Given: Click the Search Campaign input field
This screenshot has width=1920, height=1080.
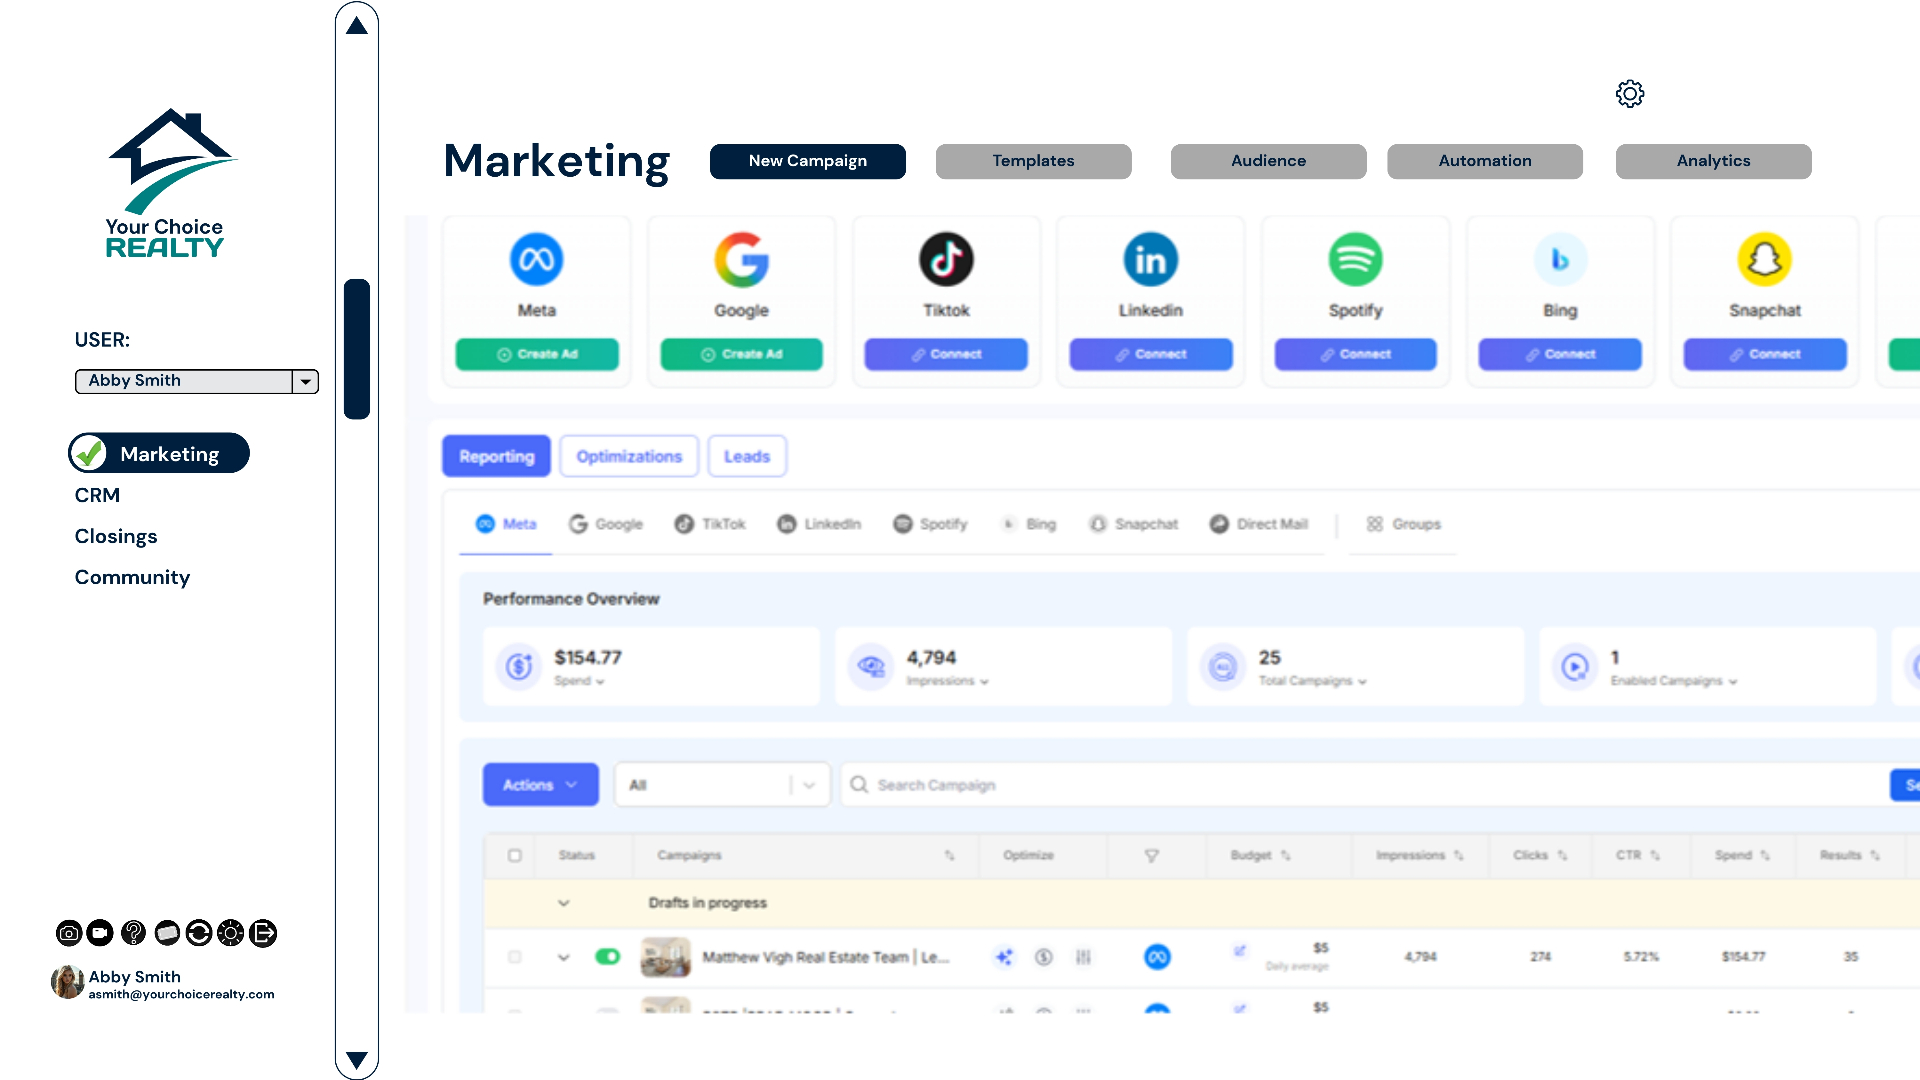Looking at the screenshot, I should (1365, 785).
